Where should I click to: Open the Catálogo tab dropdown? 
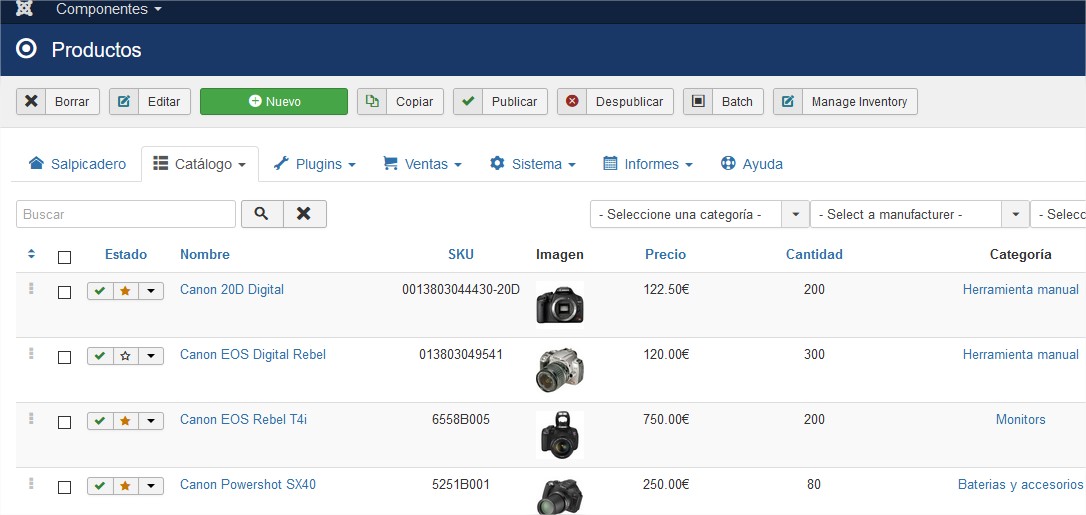point(199,164)
